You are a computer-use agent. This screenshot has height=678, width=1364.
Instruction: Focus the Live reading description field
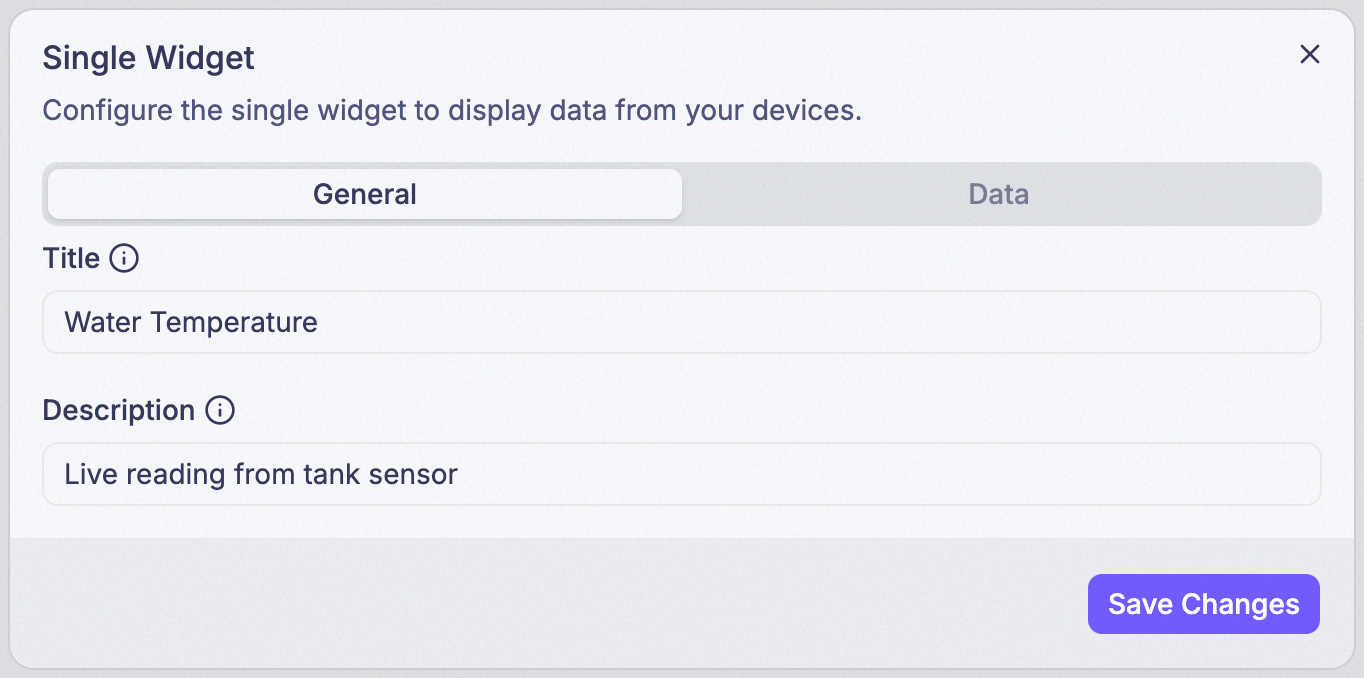[682, 474]
